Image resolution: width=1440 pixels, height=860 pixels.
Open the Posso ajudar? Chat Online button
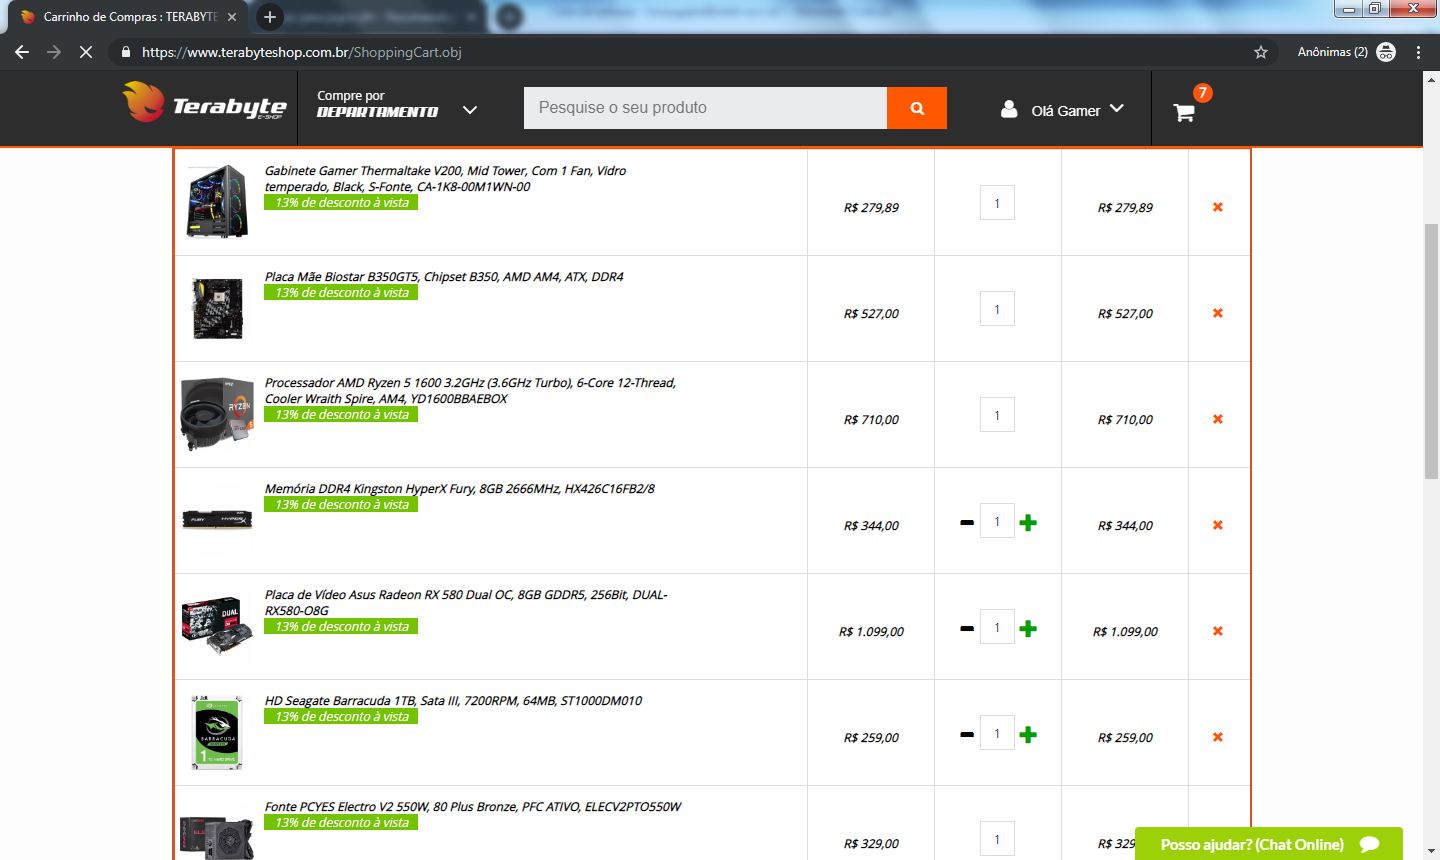click(1269, 844)
